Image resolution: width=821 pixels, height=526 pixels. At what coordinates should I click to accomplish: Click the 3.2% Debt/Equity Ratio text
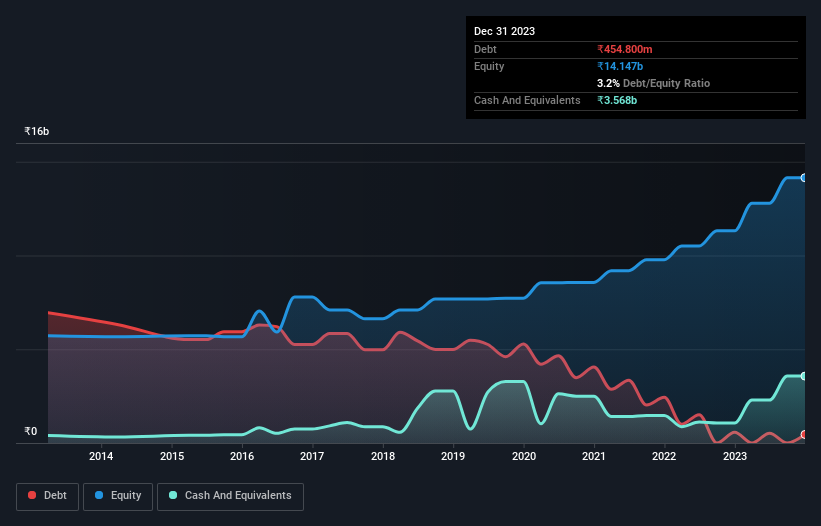tap(653, 83)
